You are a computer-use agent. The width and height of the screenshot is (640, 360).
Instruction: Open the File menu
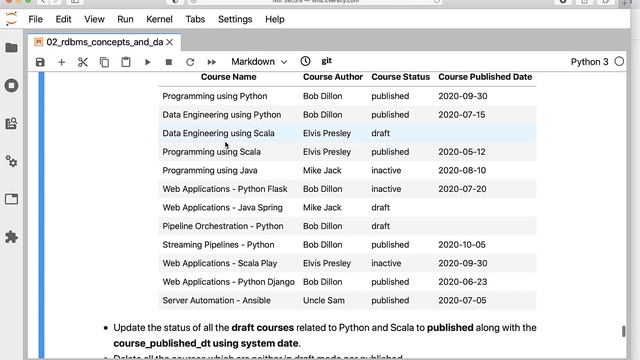[x=36, y=19]
